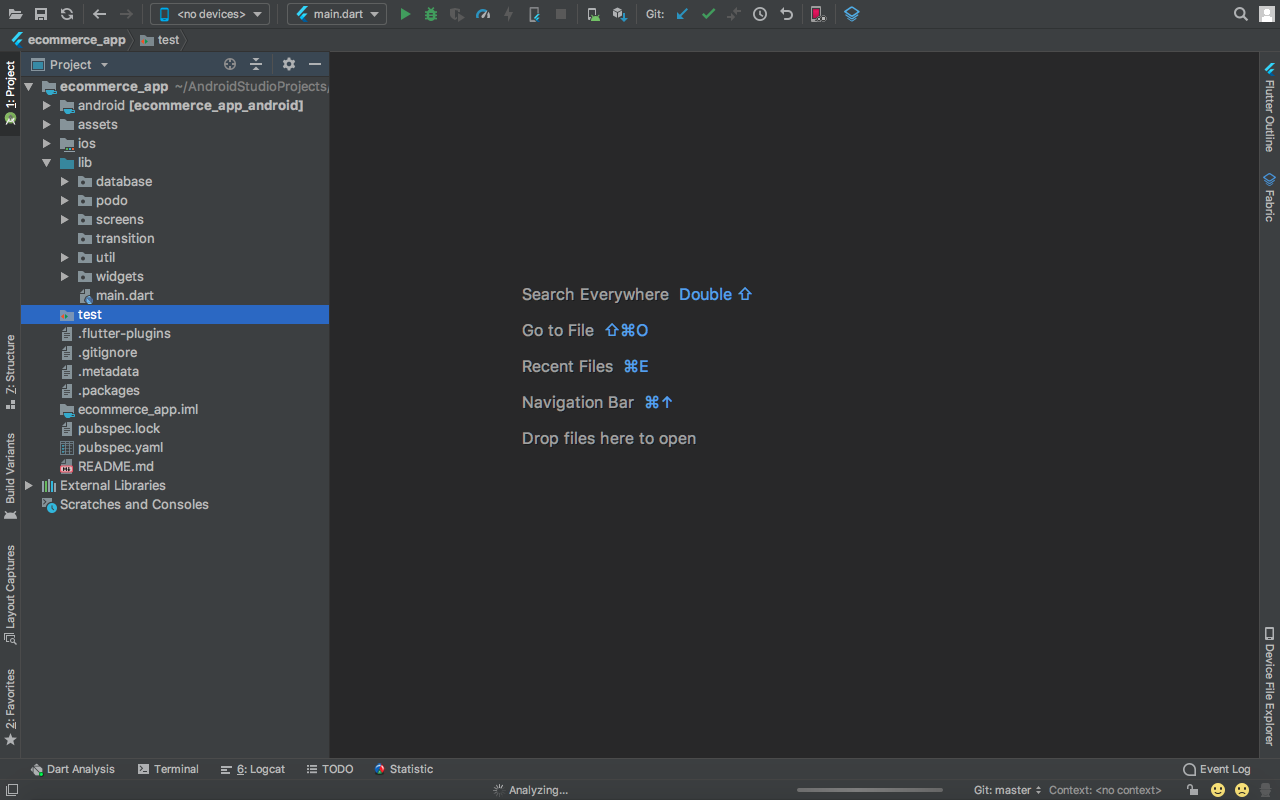Expand the podo folder
Image resolution: width=1280 pixels, height=800 pixels.
point(65,200)
